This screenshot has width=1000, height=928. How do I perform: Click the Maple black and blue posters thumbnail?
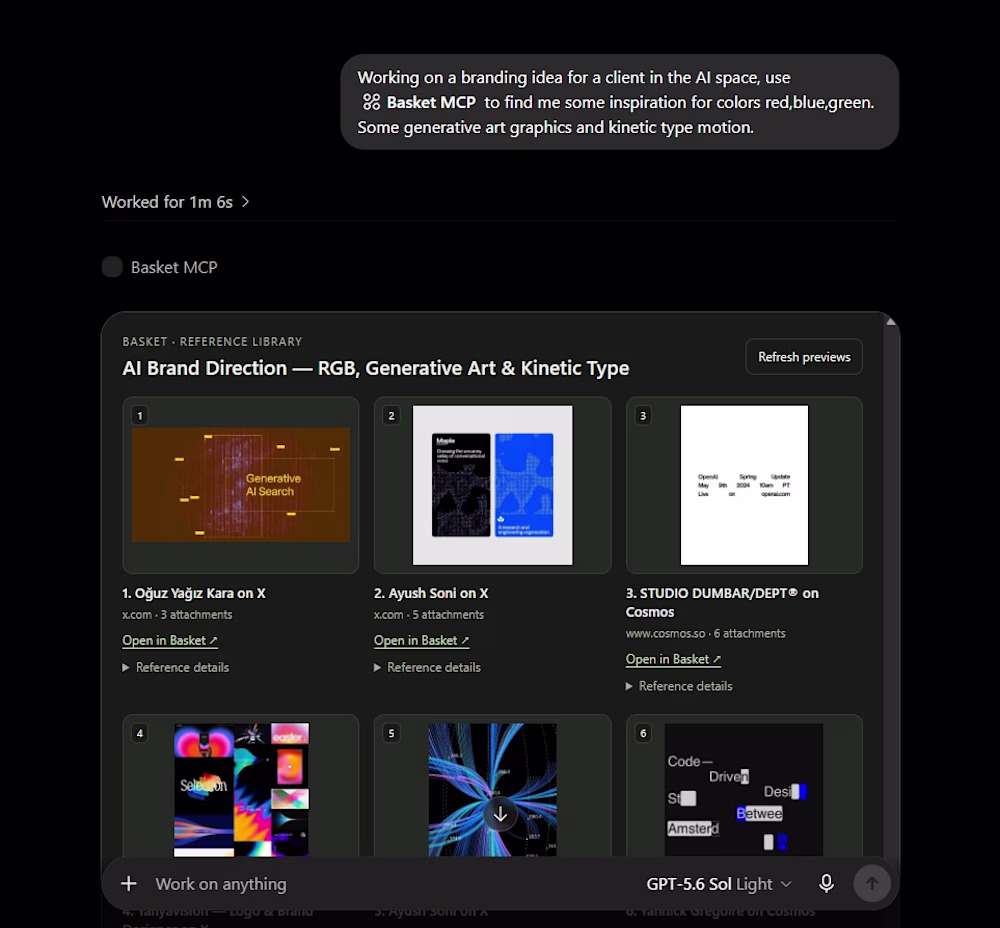(x=492, y=485)
